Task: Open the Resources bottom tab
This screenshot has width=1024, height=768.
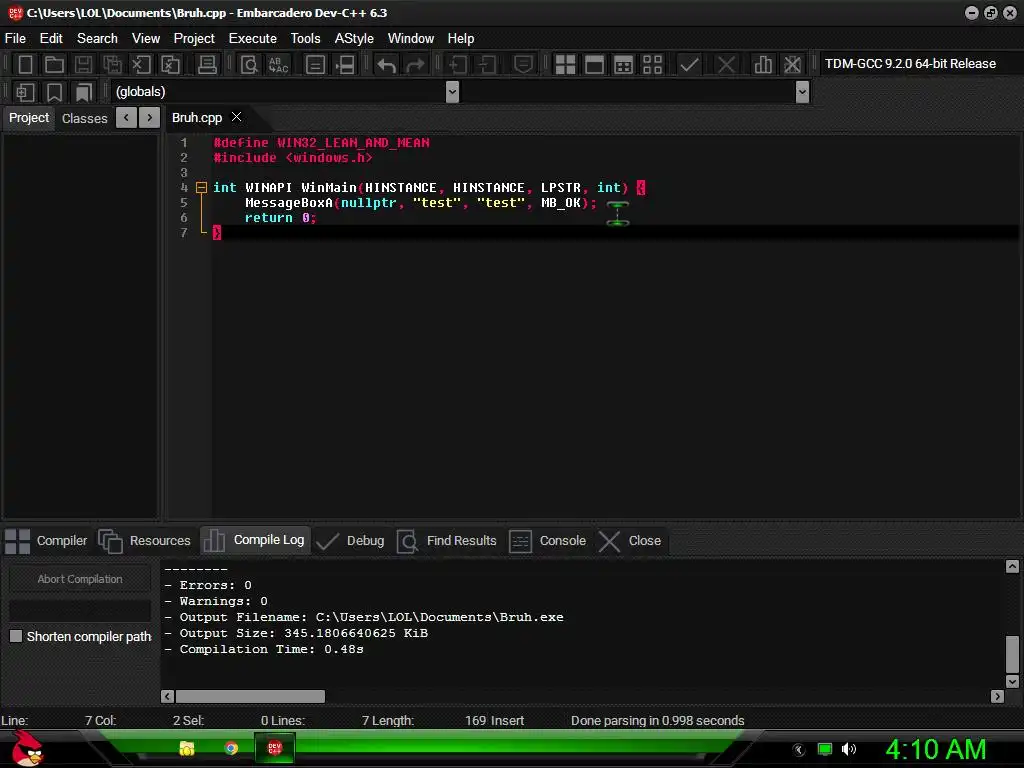Action: click(x=145, y=541)
